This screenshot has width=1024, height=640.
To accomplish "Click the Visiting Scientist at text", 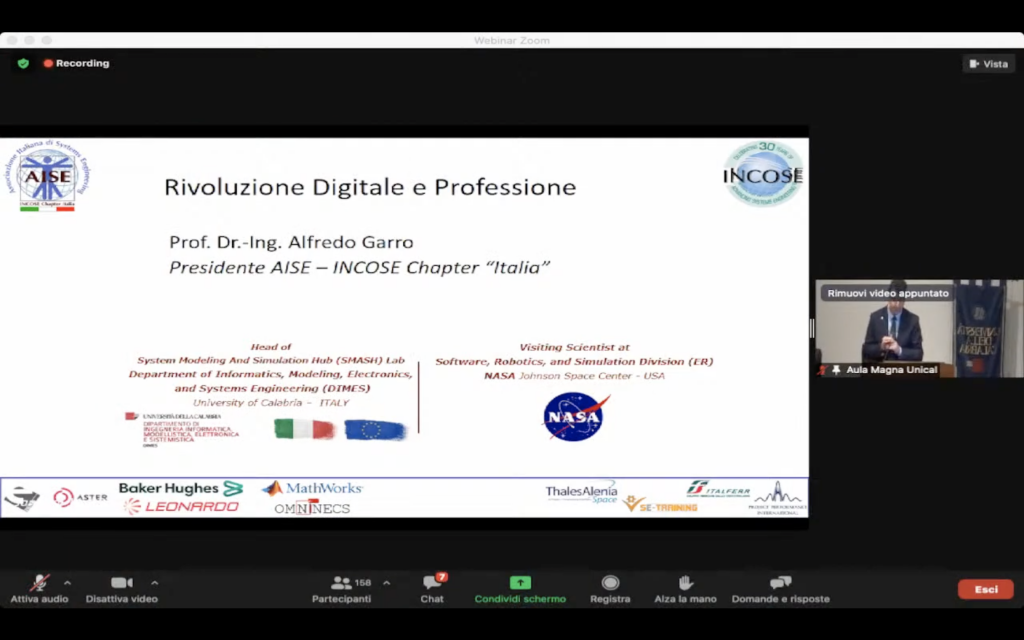I will click(574, 347).
